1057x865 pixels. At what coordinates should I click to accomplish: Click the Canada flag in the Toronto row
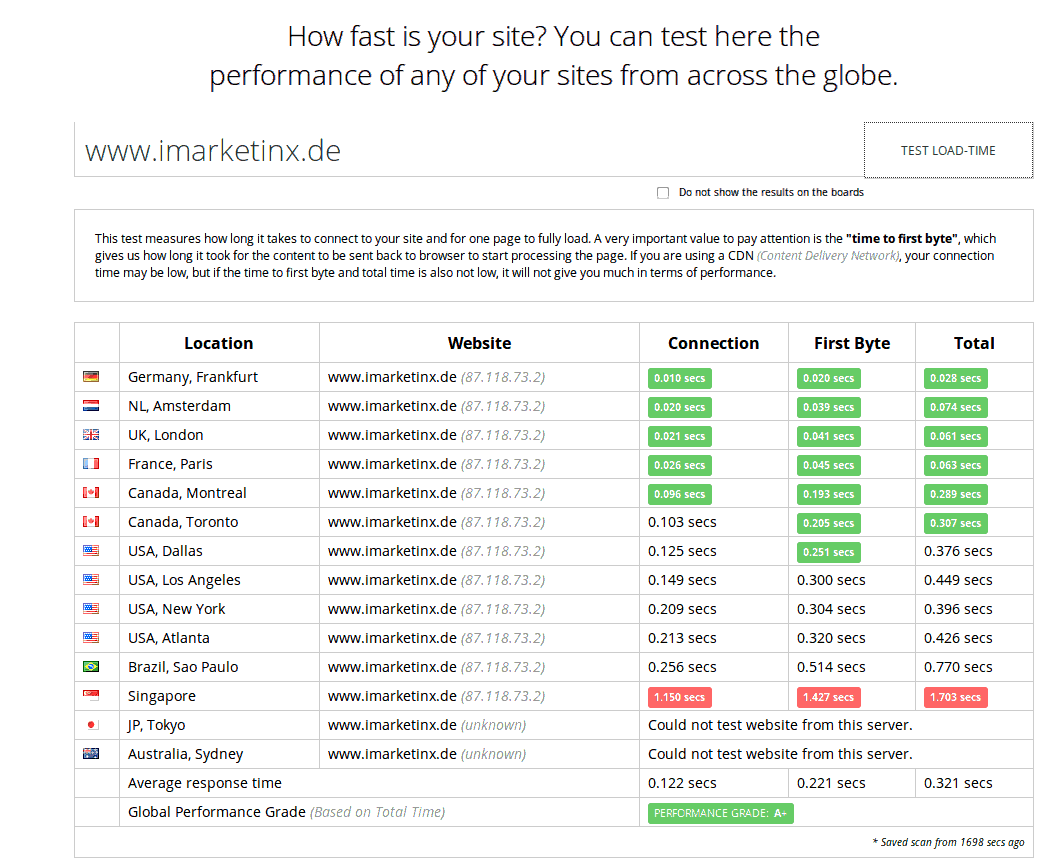pyautogui.click(x=91, y=522)
